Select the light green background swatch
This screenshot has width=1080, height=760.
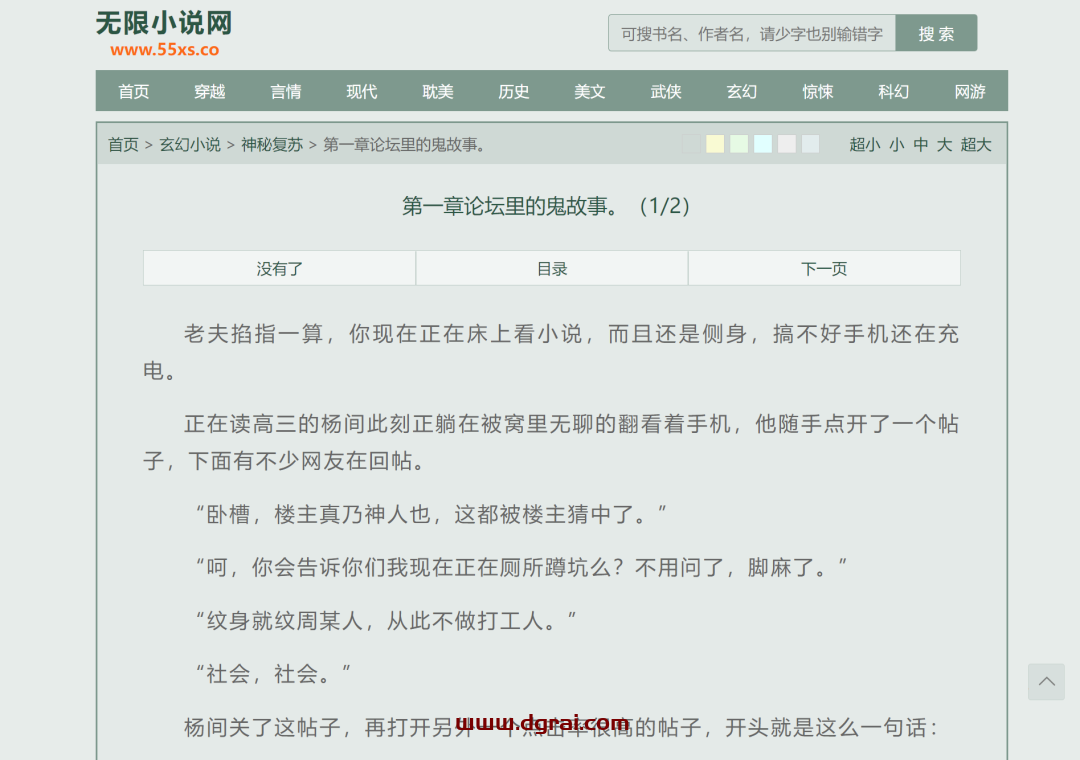[x=739, y=144]
